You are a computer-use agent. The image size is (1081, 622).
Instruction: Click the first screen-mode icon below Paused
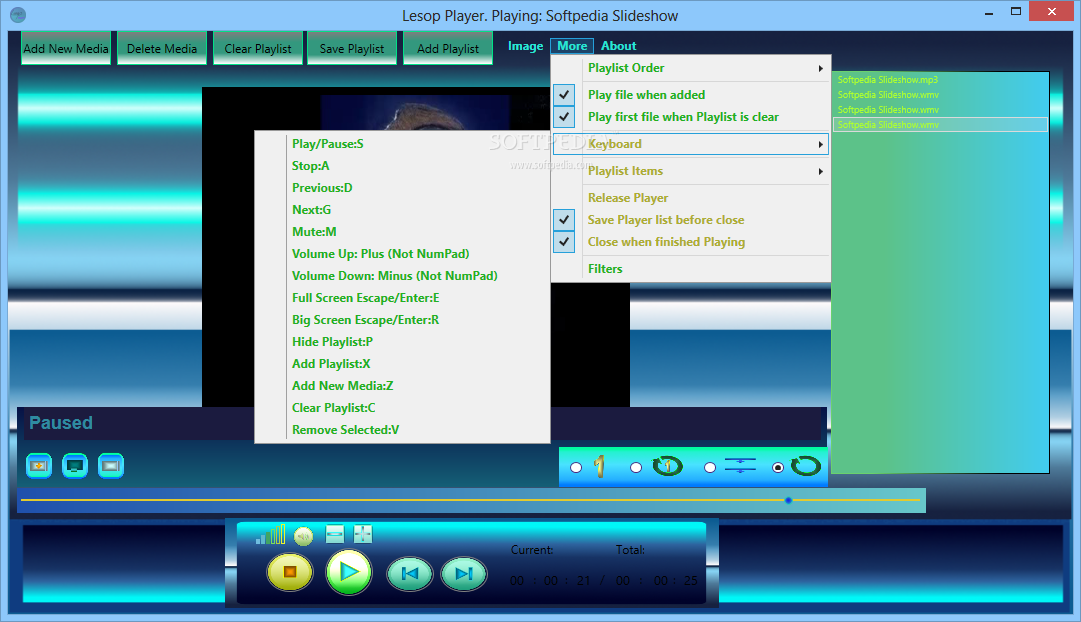[x=39, y=466]
